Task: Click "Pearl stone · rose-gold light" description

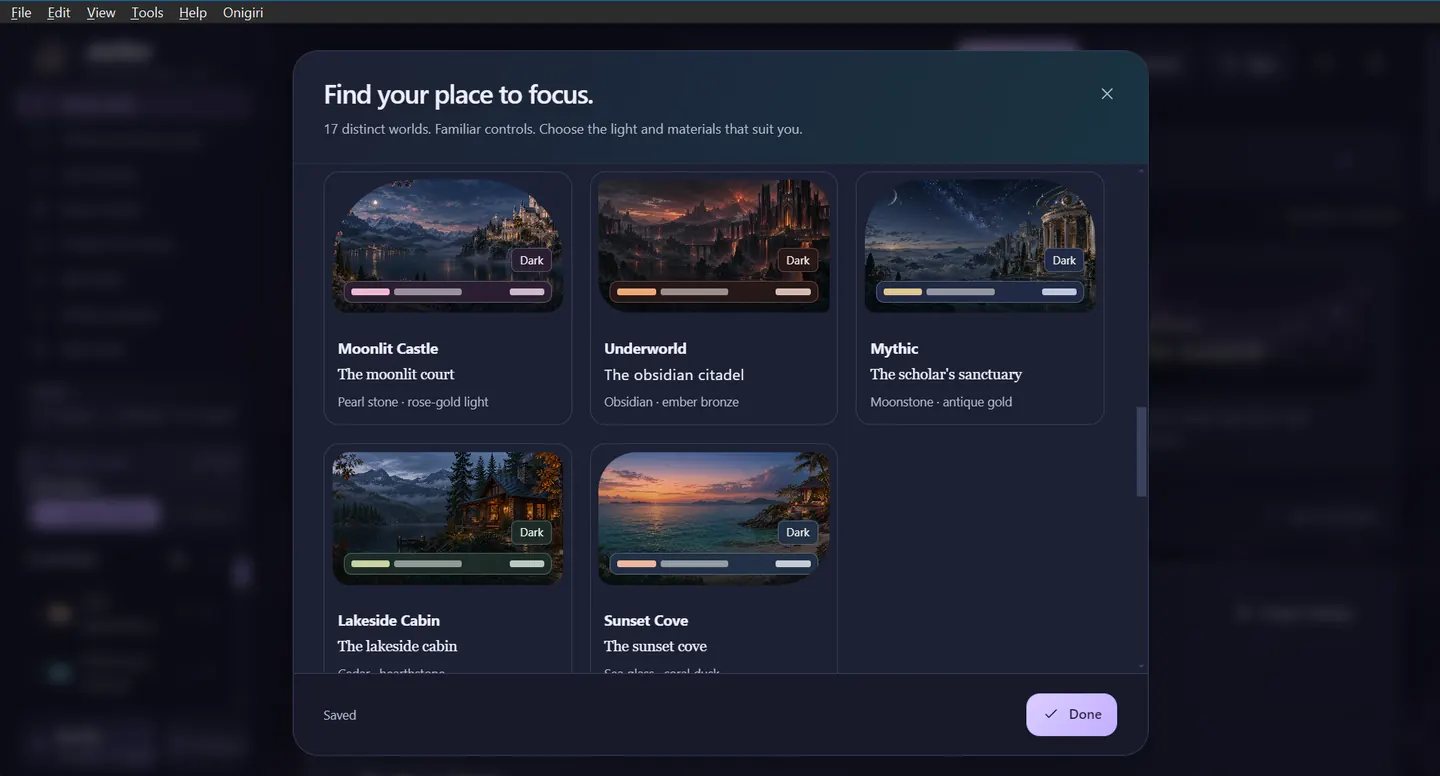Action: [413, 402]
